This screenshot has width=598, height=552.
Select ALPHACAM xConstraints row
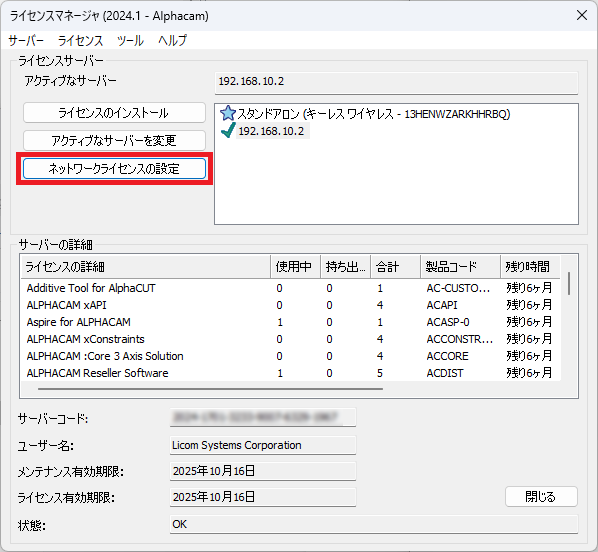(x=290, y=339)
